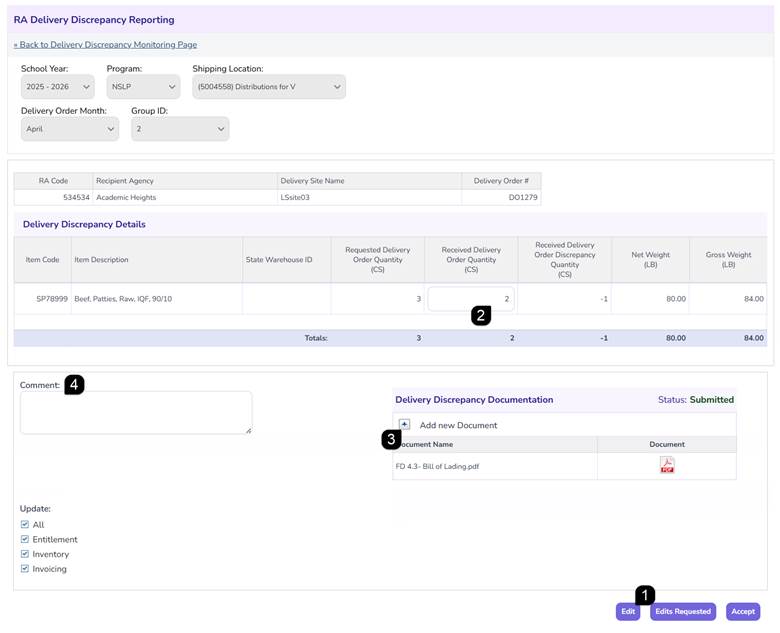Click RA code 534534 cell

click(54, 197)
